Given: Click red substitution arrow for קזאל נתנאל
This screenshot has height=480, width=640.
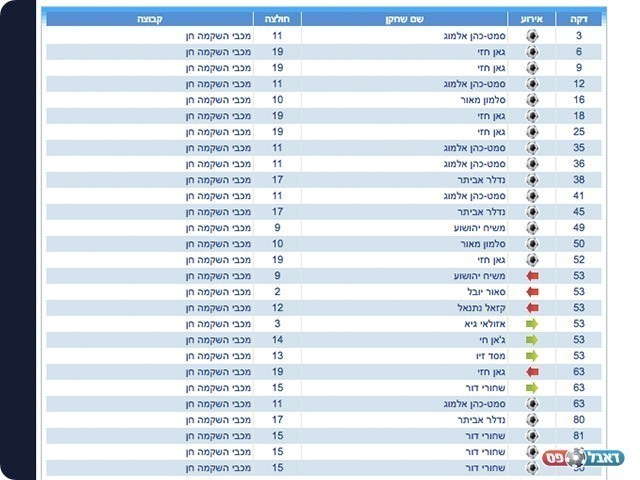Looking at the screenshot, I should coord(532,307).
